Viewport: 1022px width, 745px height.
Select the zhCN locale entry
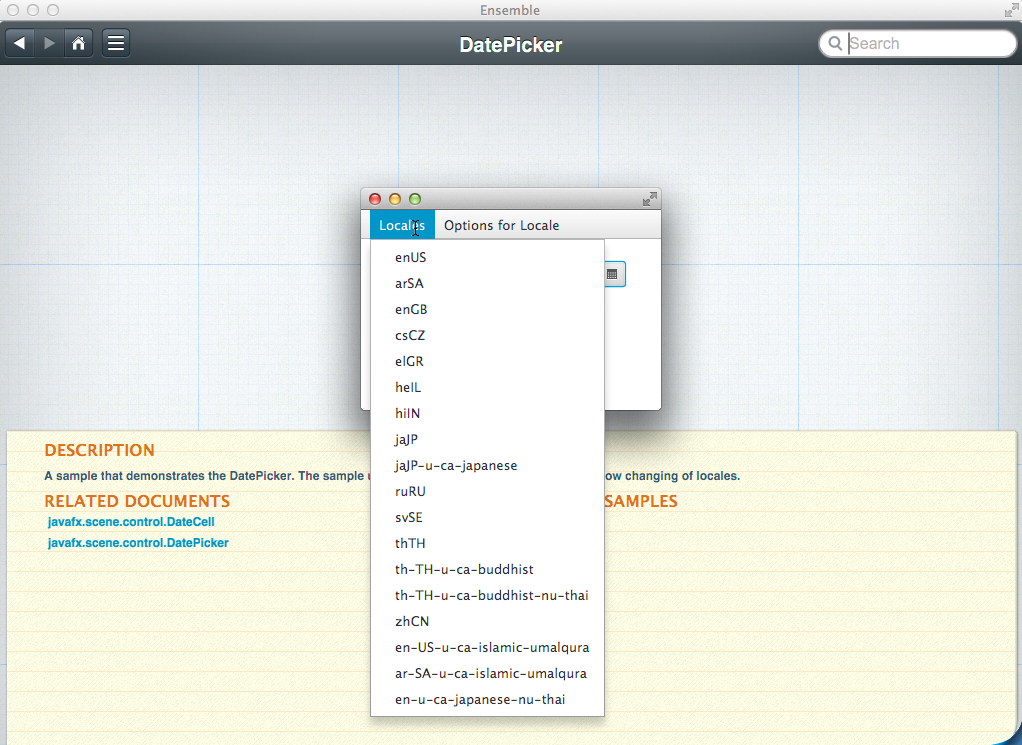tap(412, 621)
